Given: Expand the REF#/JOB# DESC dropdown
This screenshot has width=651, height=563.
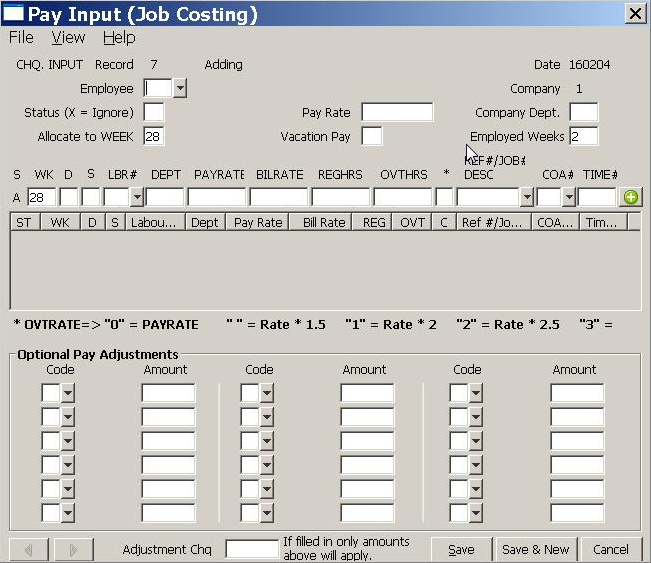Looking at the screenshot, I should click(526, 197).
